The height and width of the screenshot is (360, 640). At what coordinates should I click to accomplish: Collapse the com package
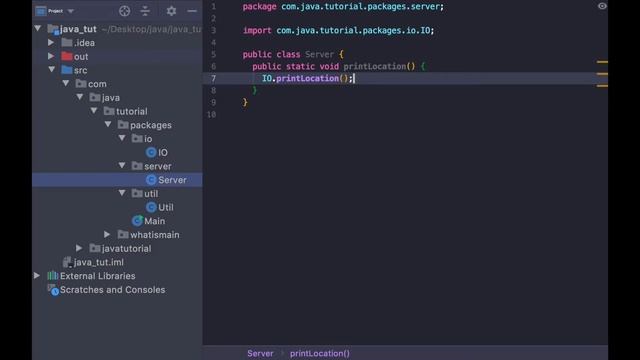(x=66, y=84)
